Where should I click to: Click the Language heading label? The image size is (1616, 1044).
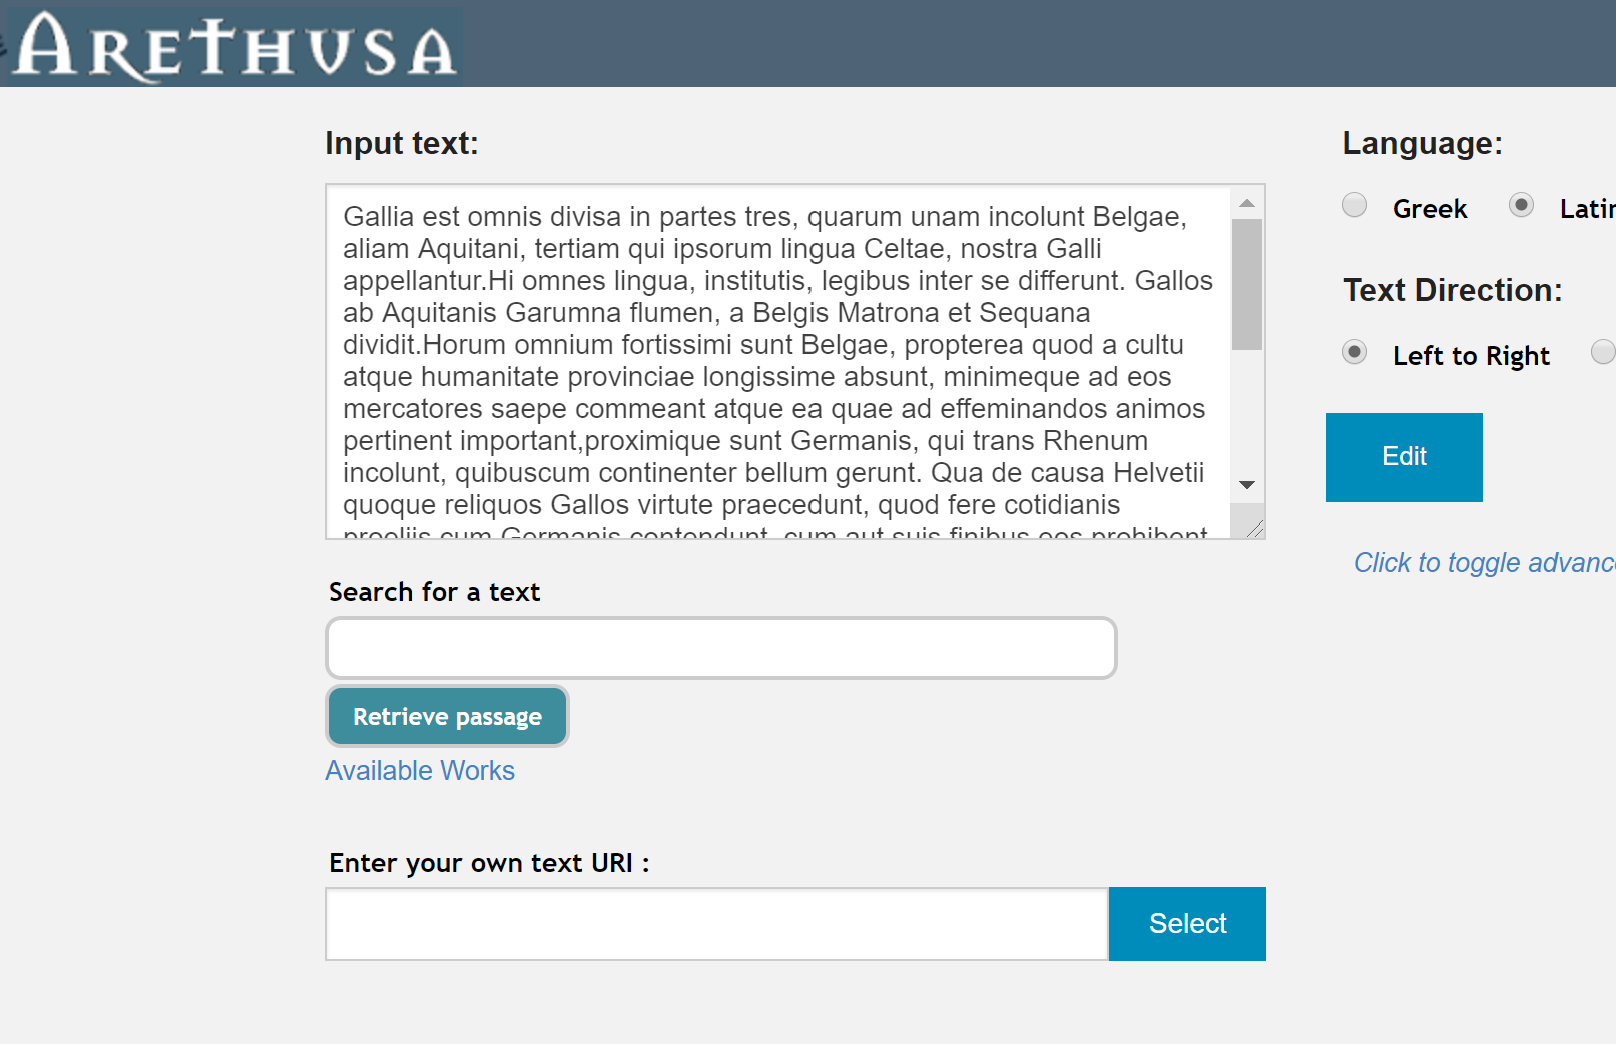tap(1422, 143)
